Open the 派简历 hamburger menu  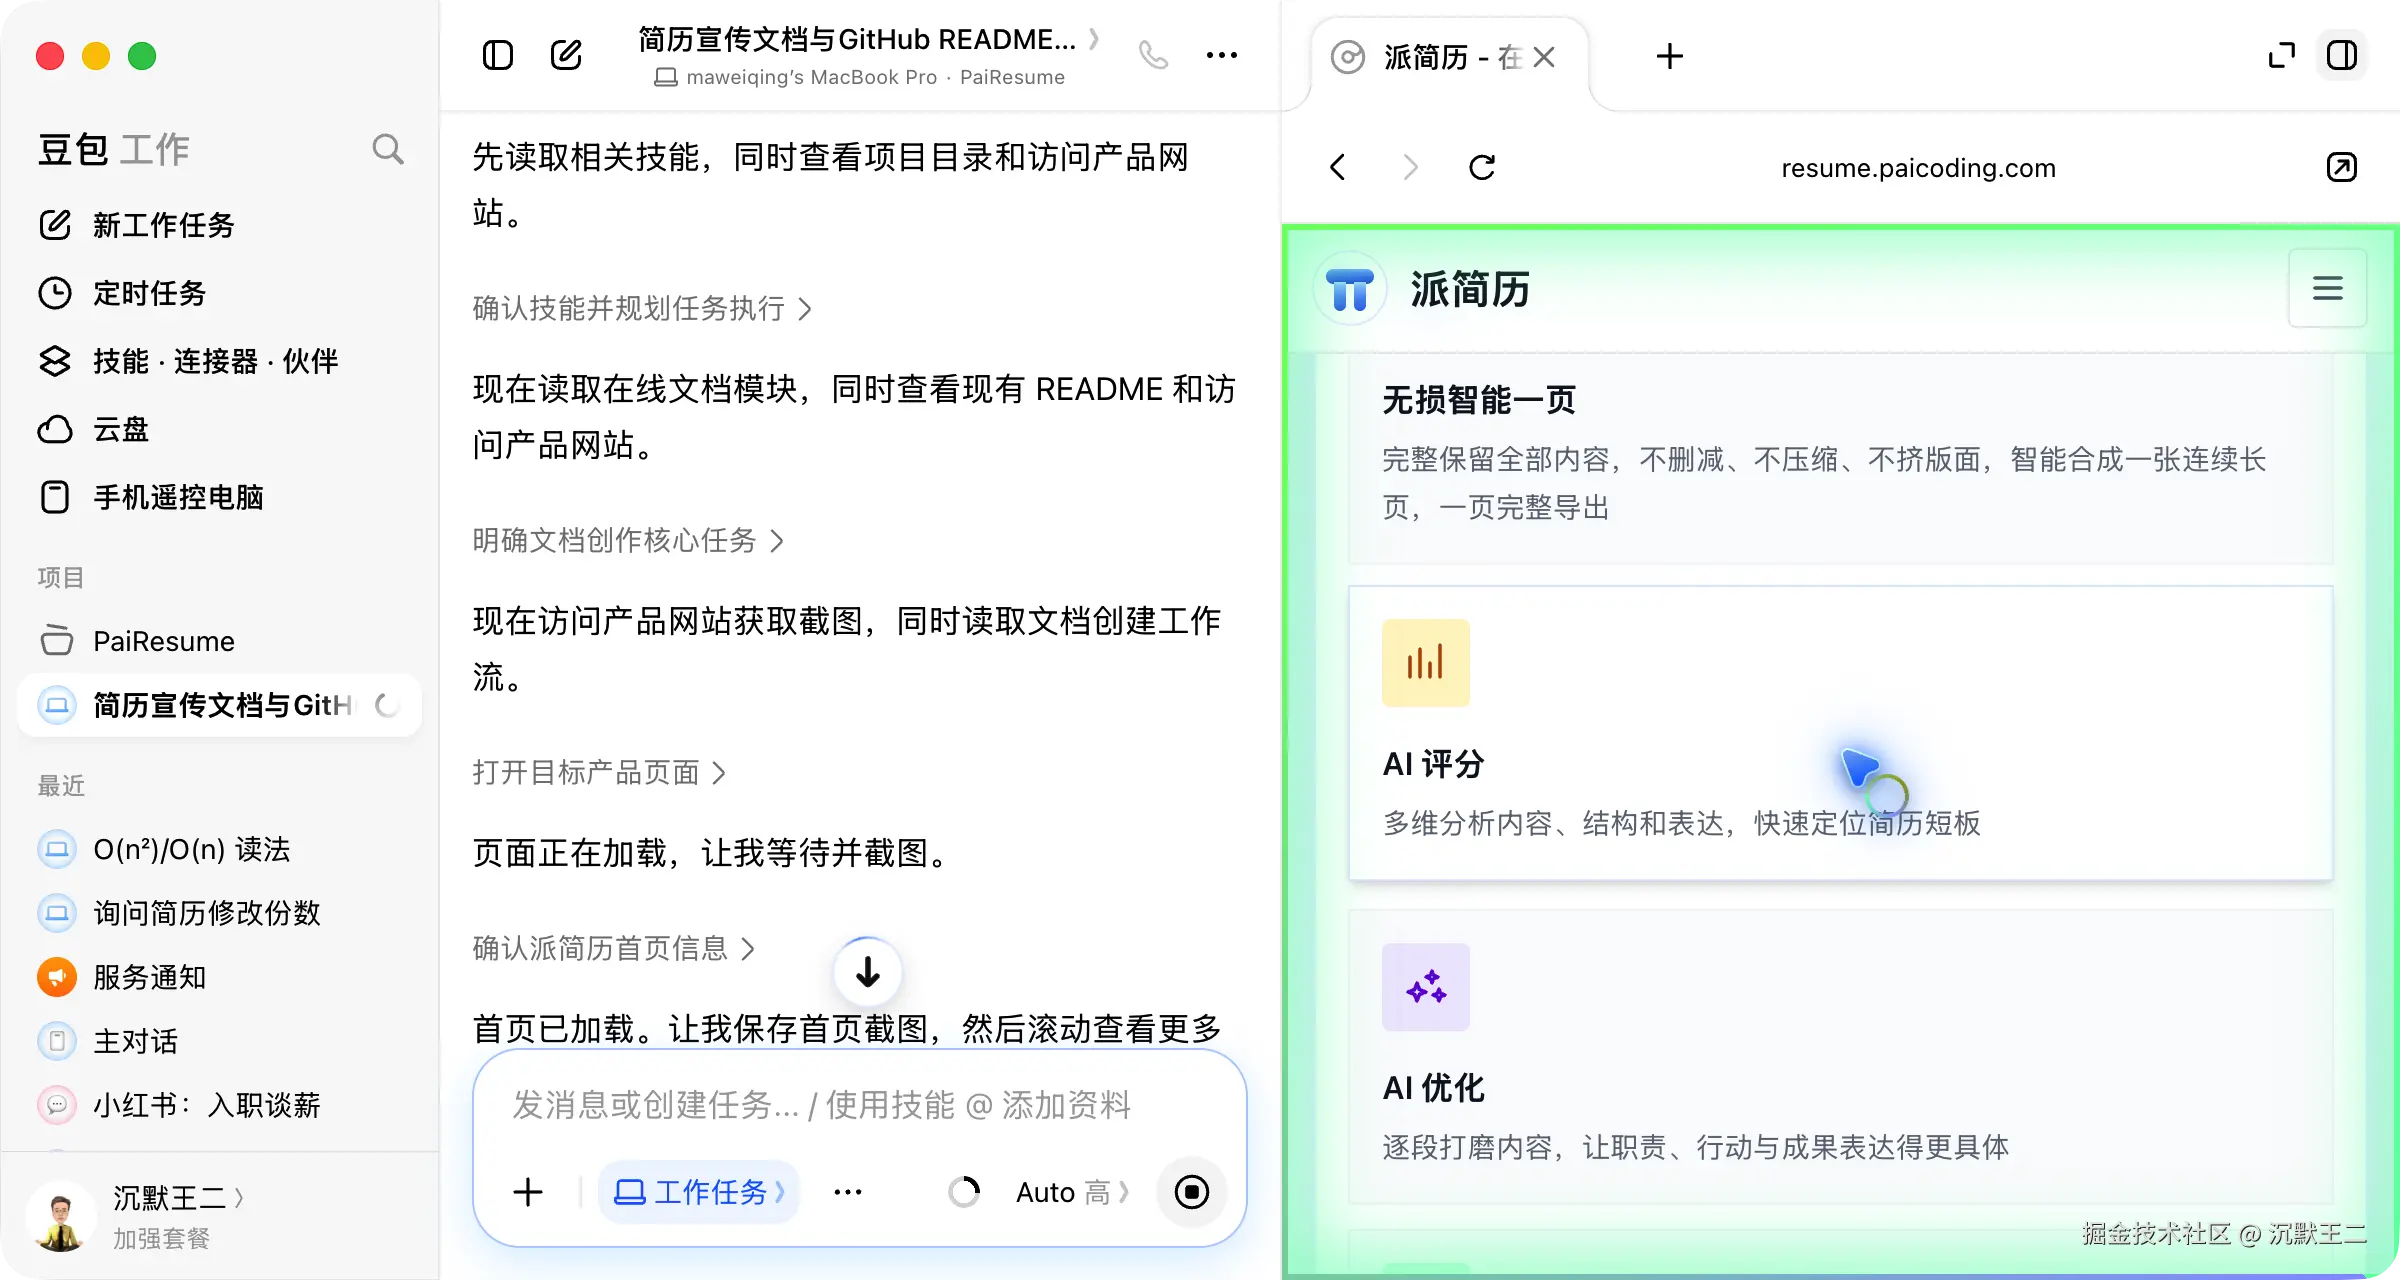pyautogui.click(x=2328, y=289)
